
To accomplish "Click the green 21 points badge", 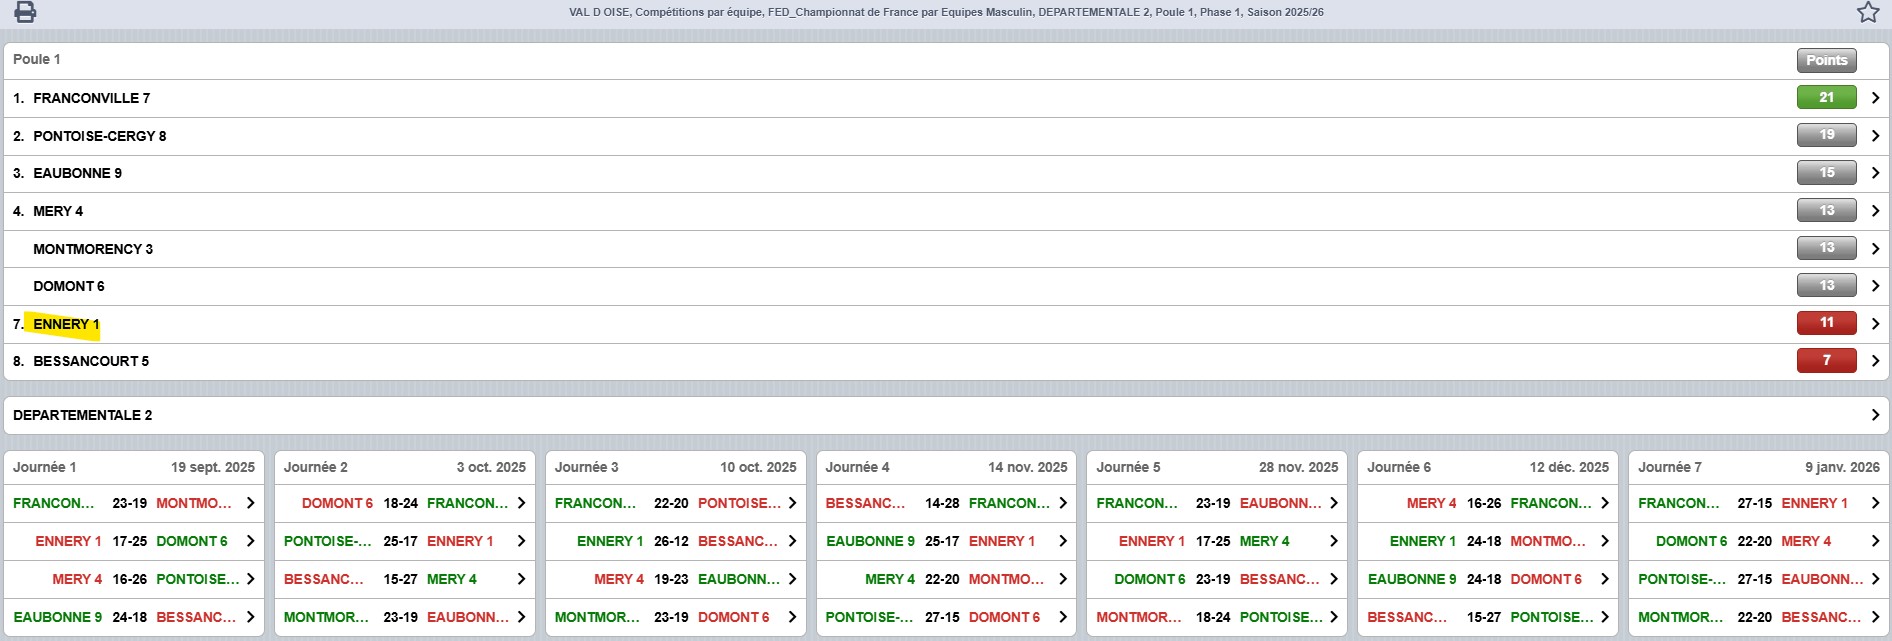I will pos(1826,98).
